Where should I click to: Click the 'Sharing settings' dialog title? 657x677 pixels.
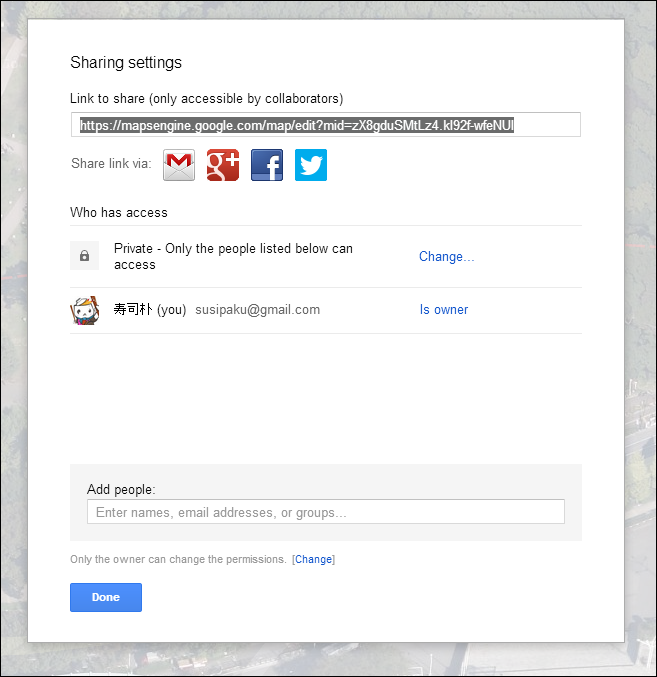click(126, 62)
